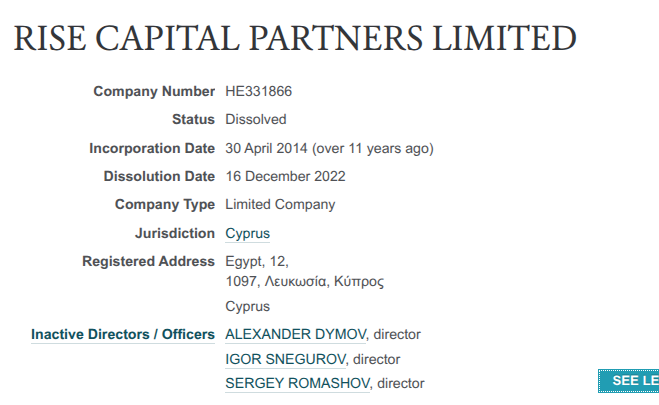Click the Jurisdiction label
The width and height of the screenshot is (659, 405).
pos(175,234)
